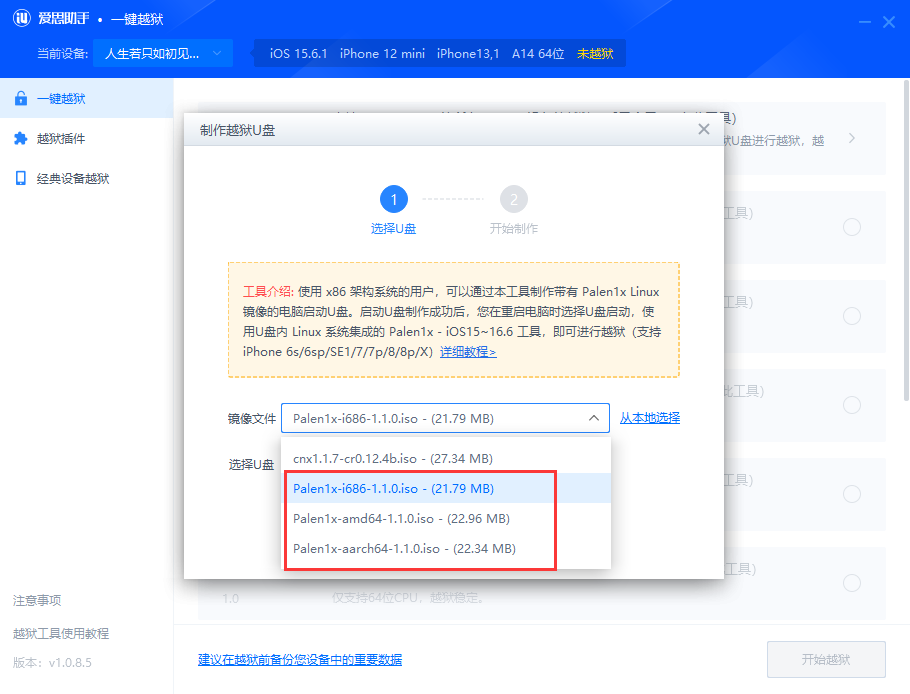Click the iPhone 12 mini model text

pyautogui.click(x=382, y=54)
